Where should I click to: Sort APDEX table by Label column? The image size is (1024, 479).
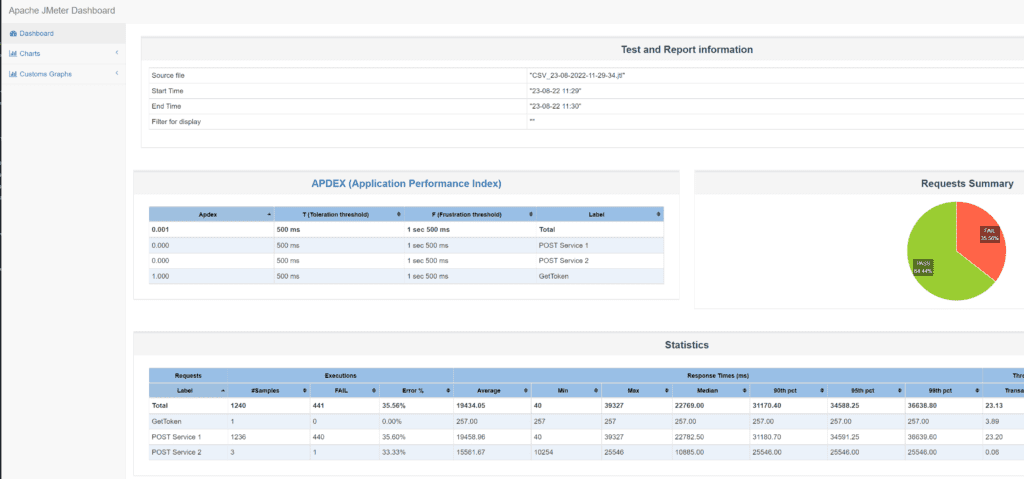600,214
